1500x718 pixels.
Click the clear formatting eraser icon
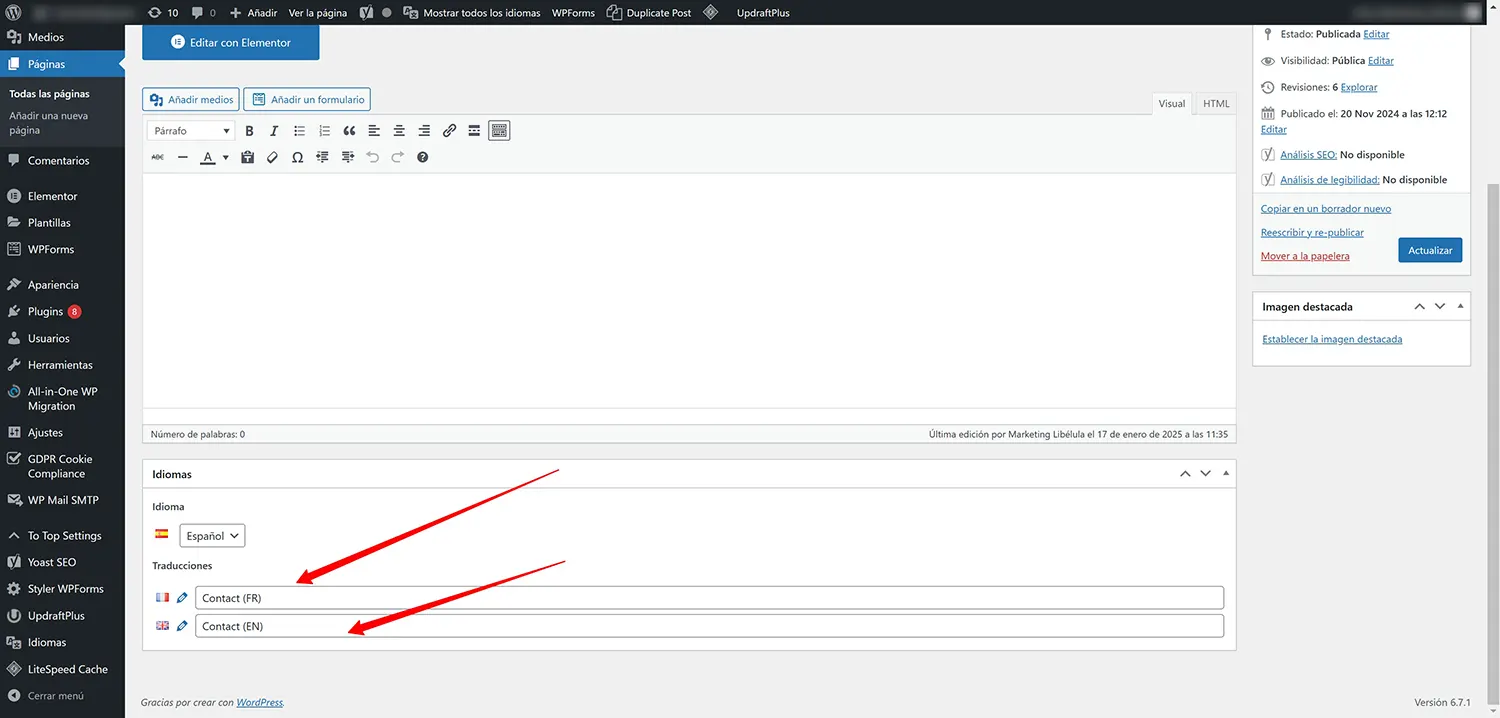(272, 157)
